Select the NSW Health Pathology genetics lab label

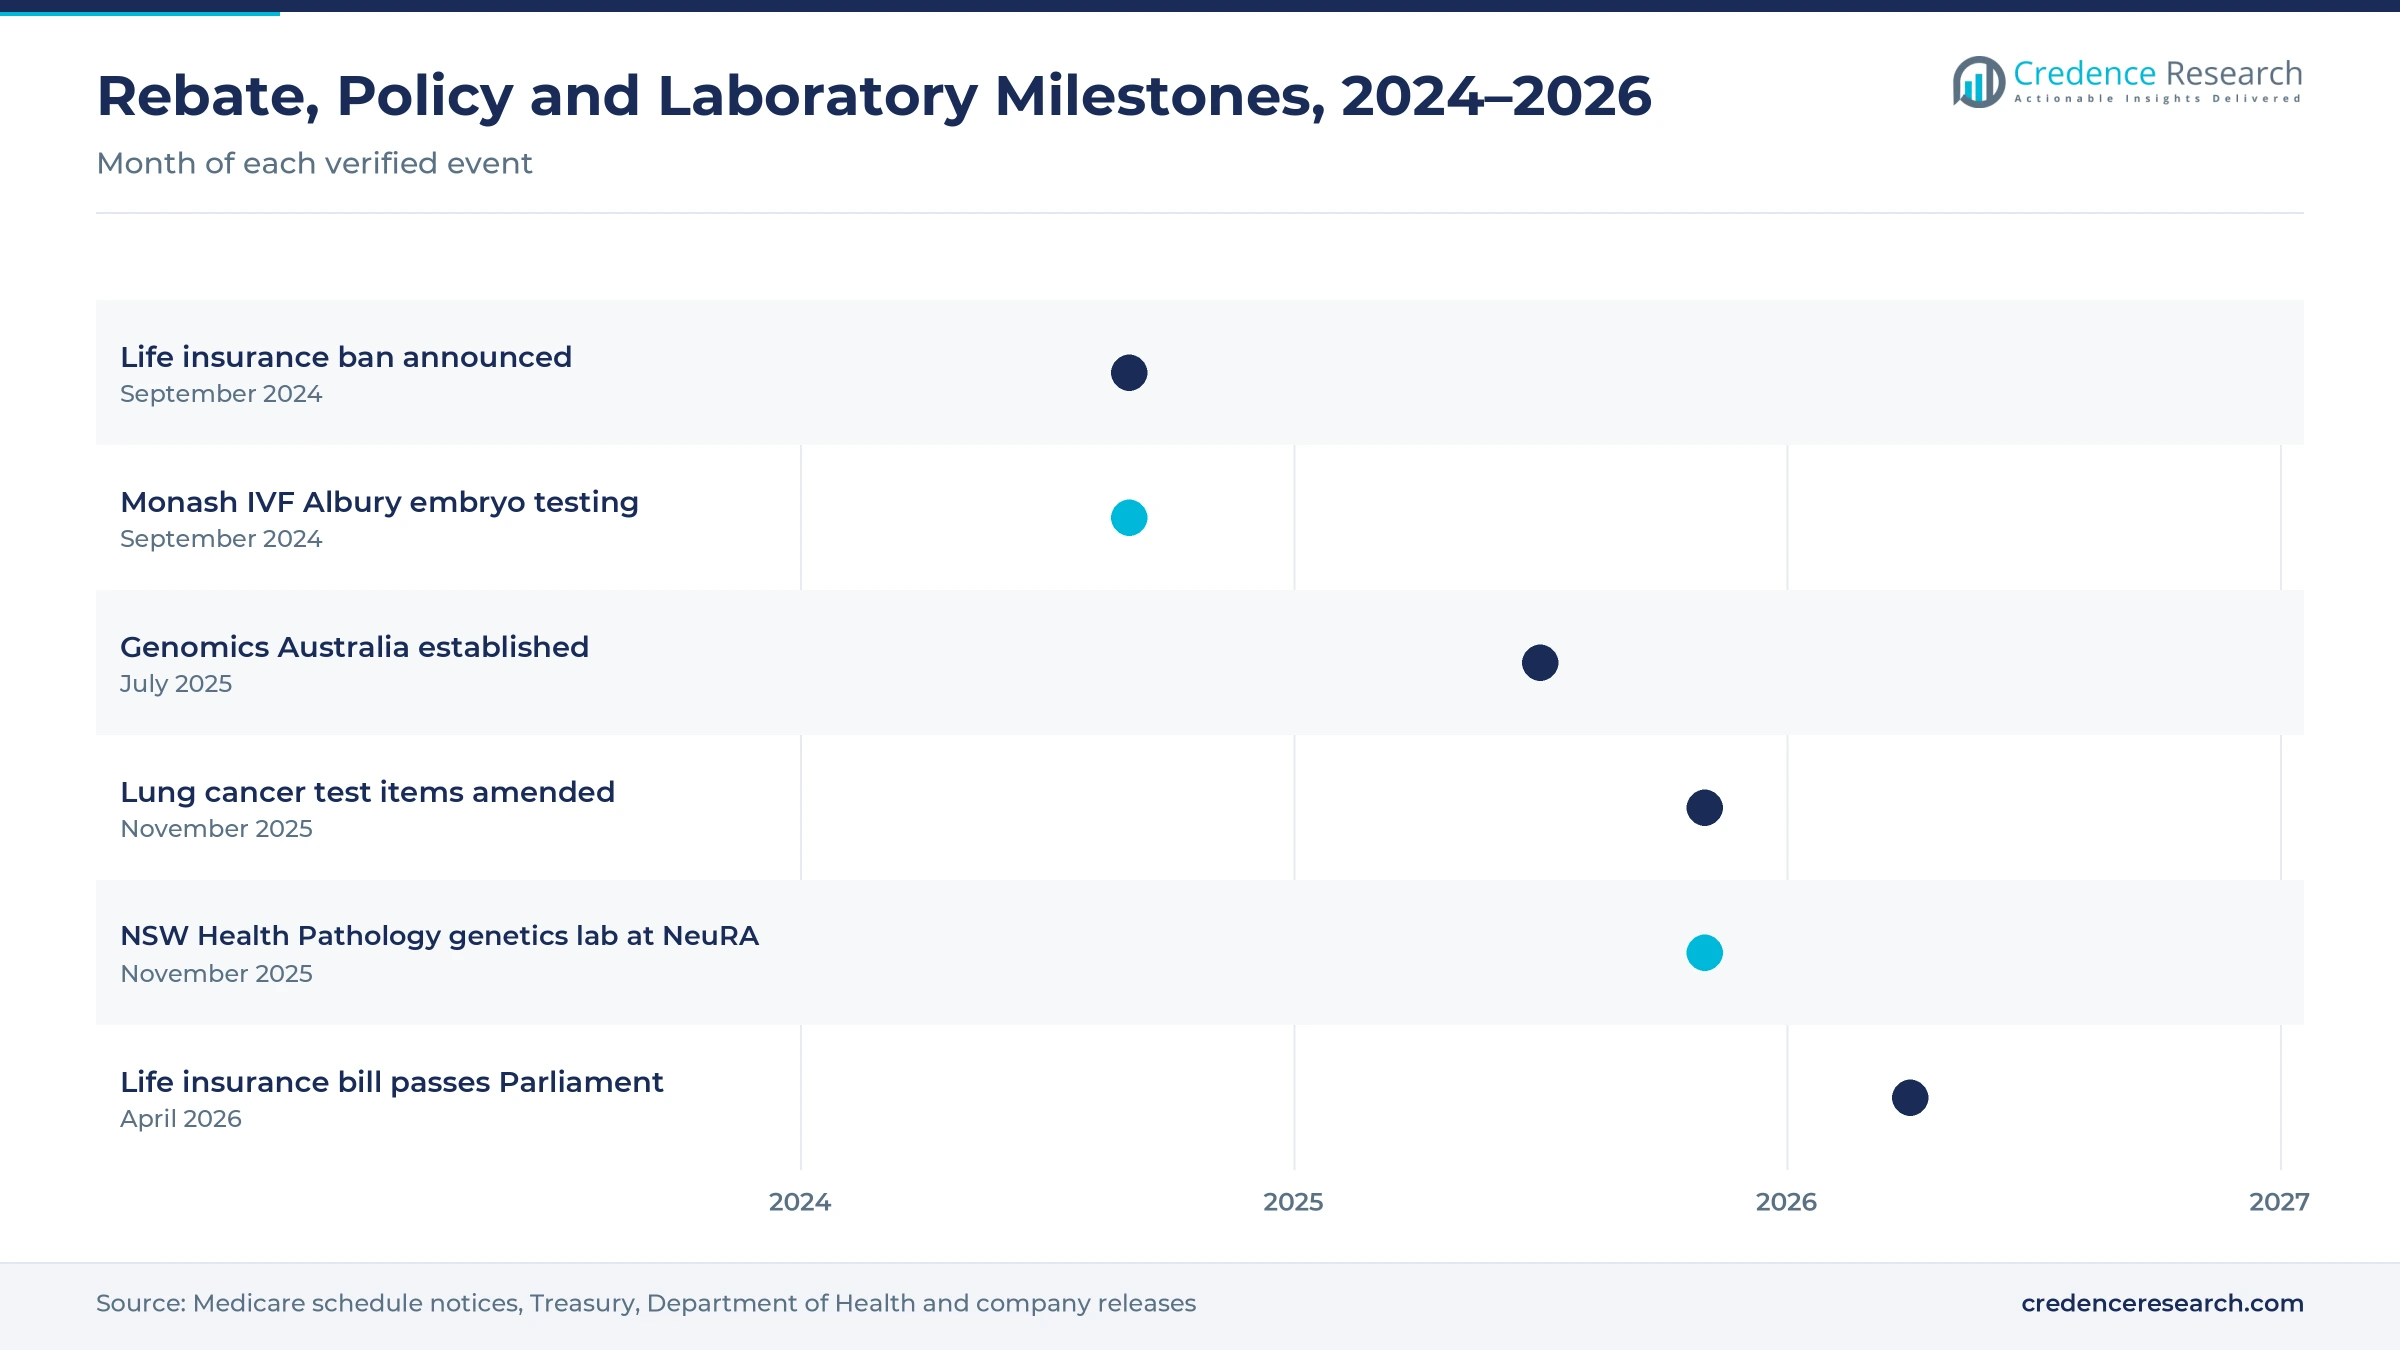439,936
